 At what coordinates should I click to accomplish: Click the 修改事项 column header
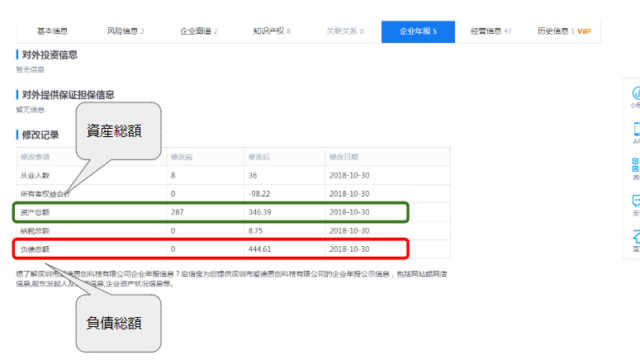click(x=35, y=157)
